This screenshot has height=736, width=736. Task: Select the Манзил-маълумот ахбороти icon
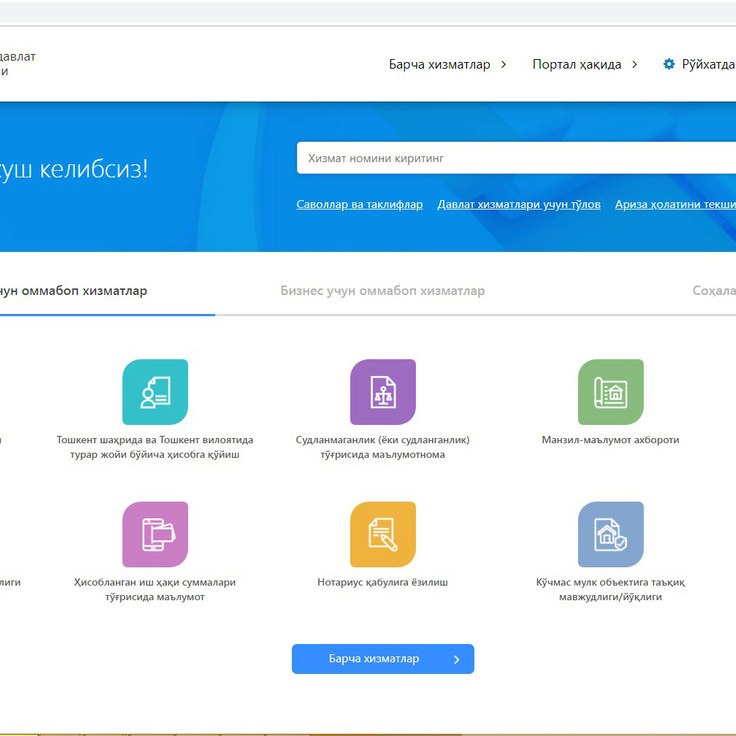tap(610, 392)
